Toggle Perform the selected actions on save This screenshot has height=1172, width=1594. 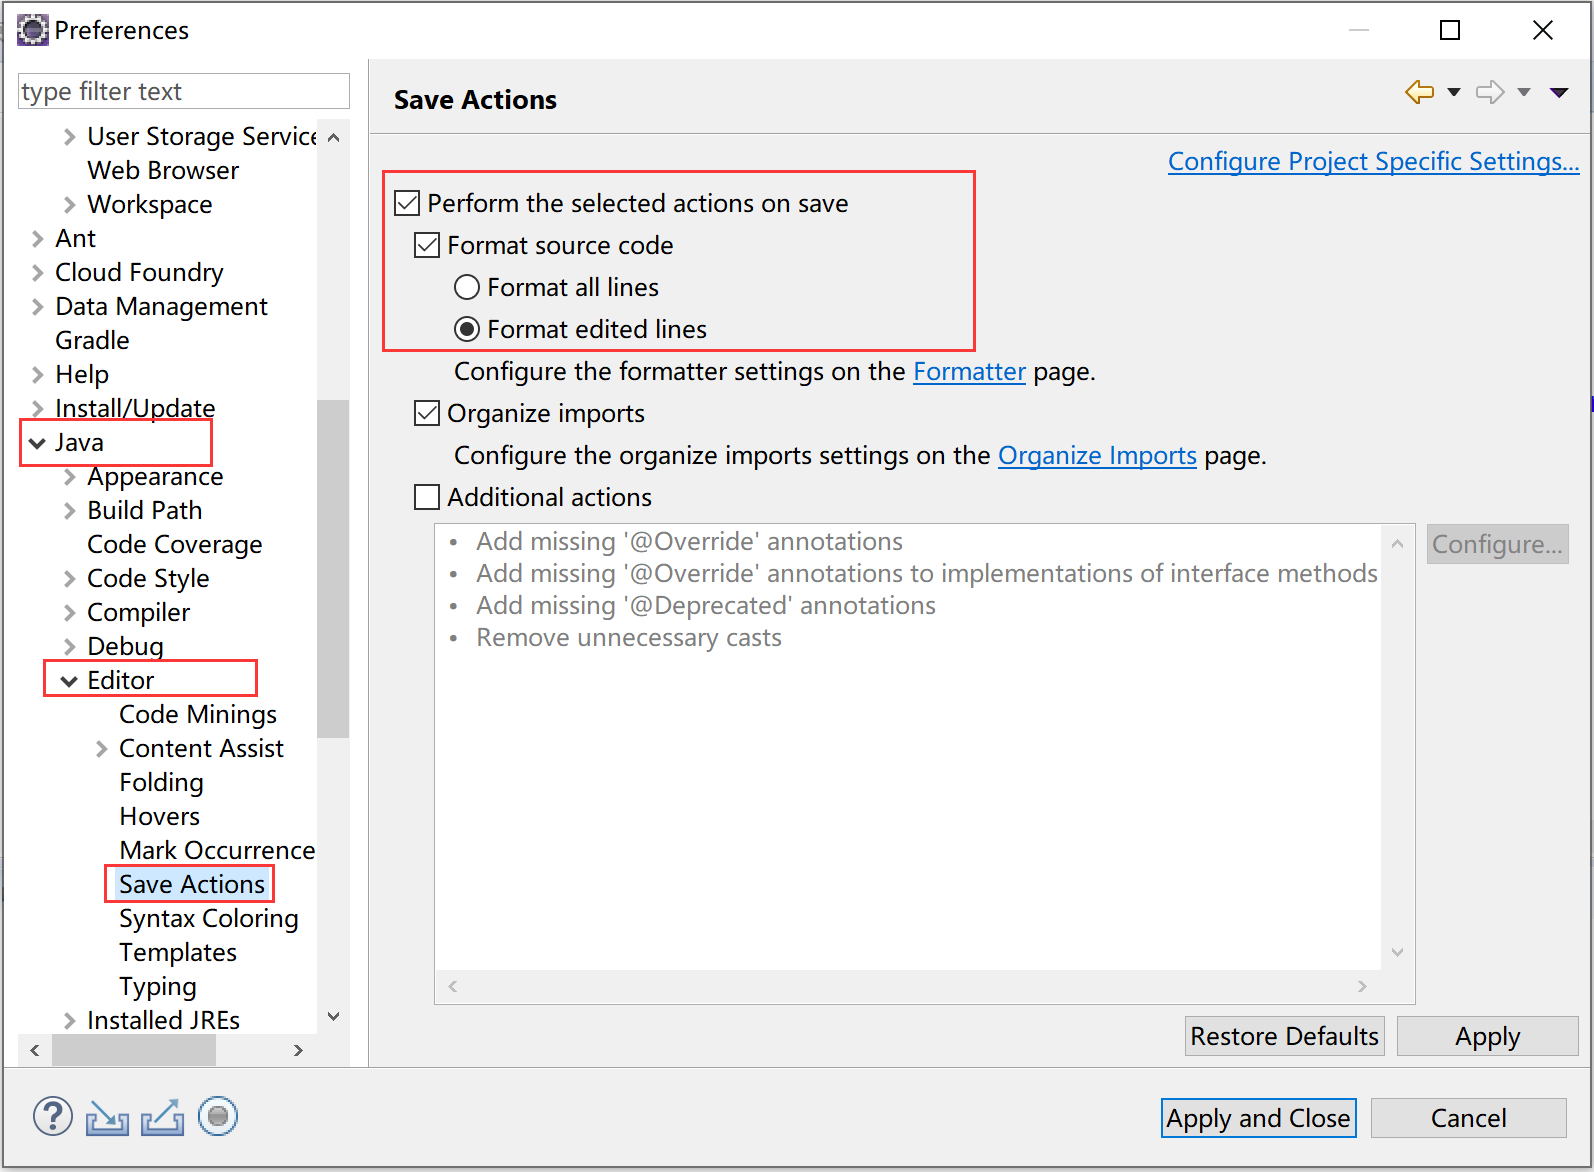click(407, 204)
